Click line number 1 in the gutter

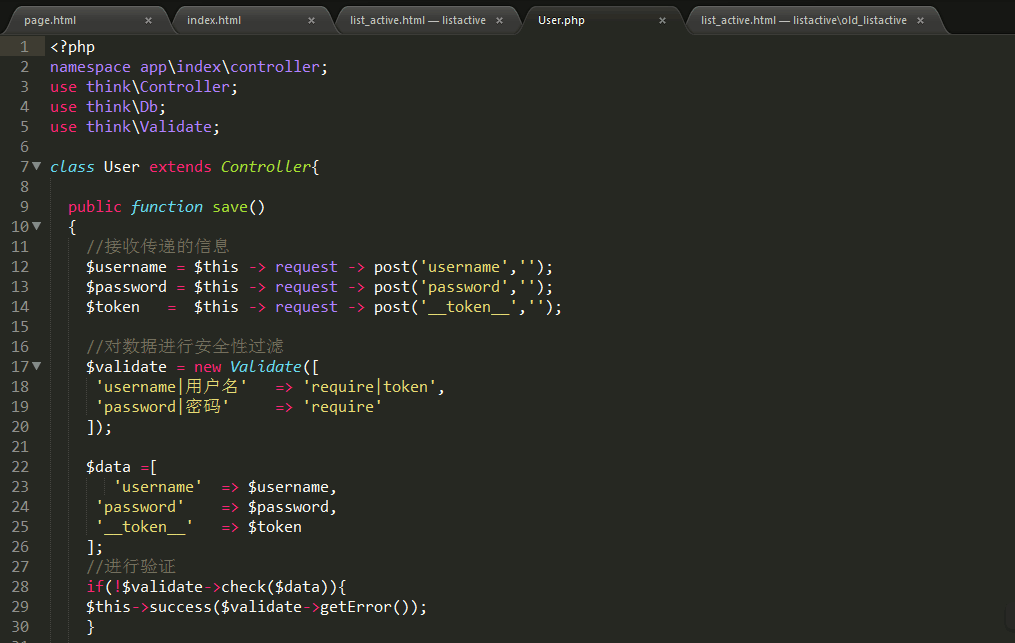pyautogui.click(x=24, y=47)
